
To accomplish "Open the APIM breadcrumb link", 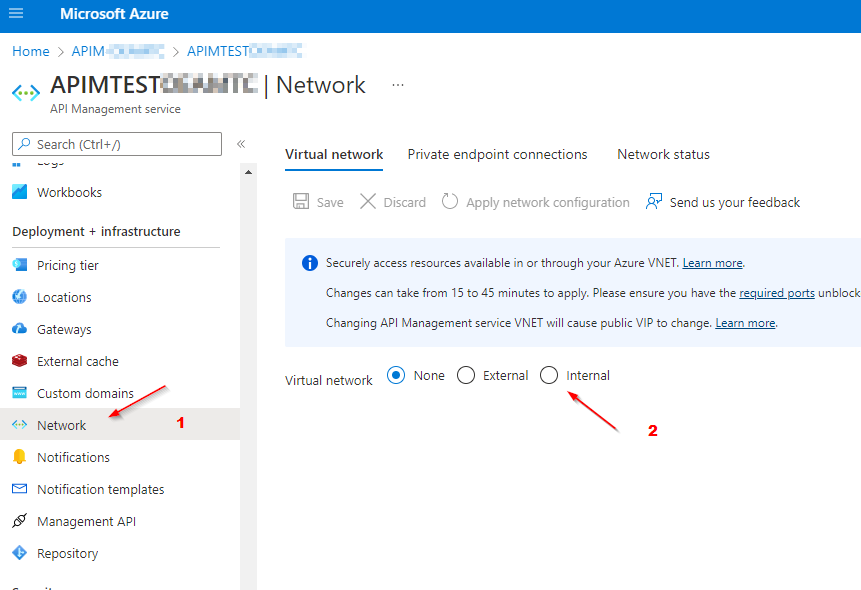I will pos(118,51).
